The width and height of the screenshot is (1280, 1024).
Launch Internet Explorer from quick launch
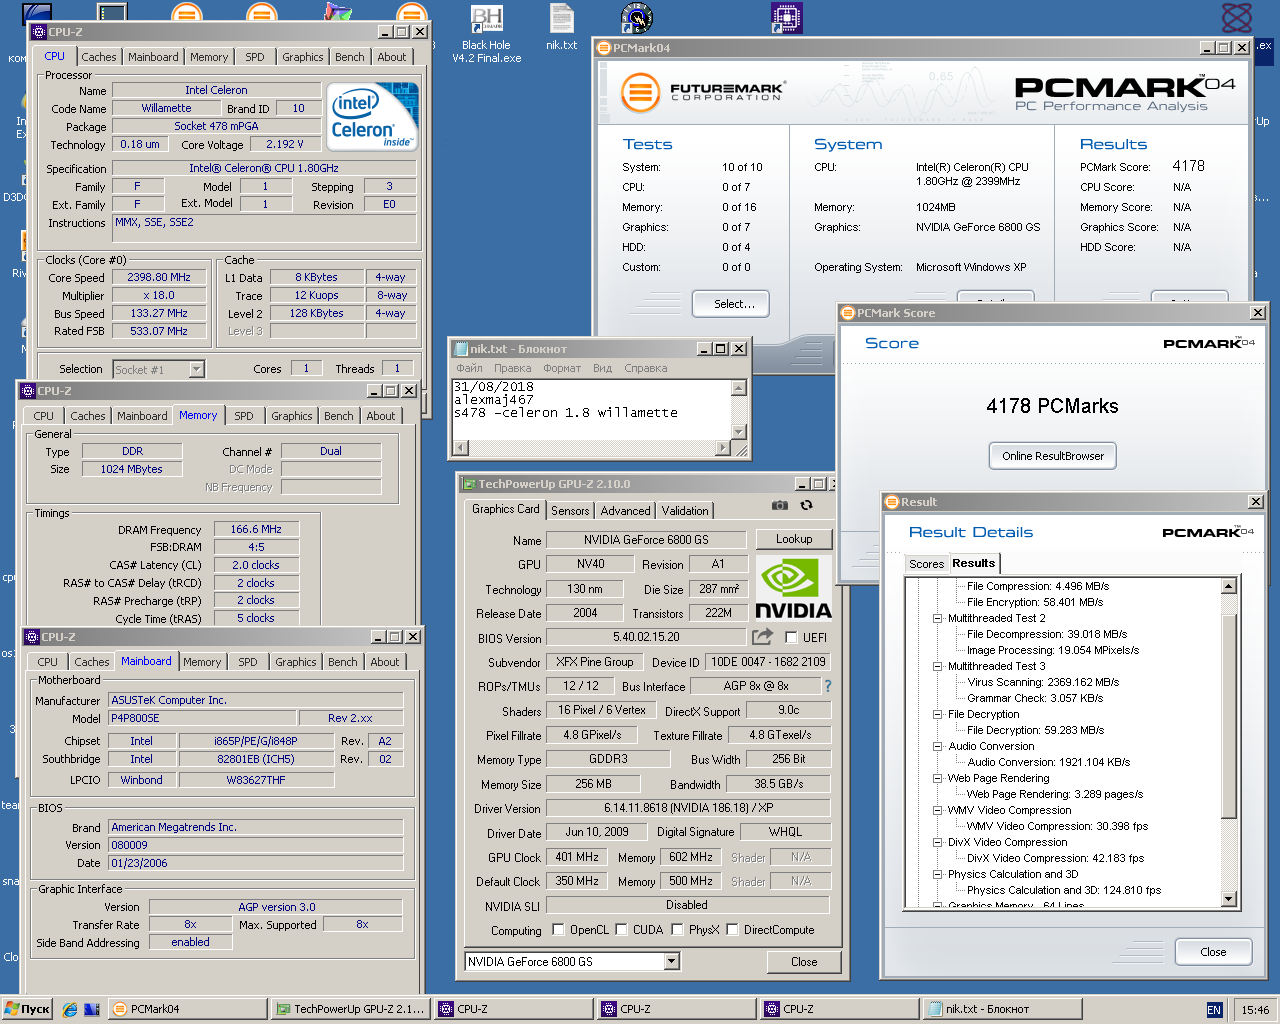pyautogui.click(x=70, y=1009)
